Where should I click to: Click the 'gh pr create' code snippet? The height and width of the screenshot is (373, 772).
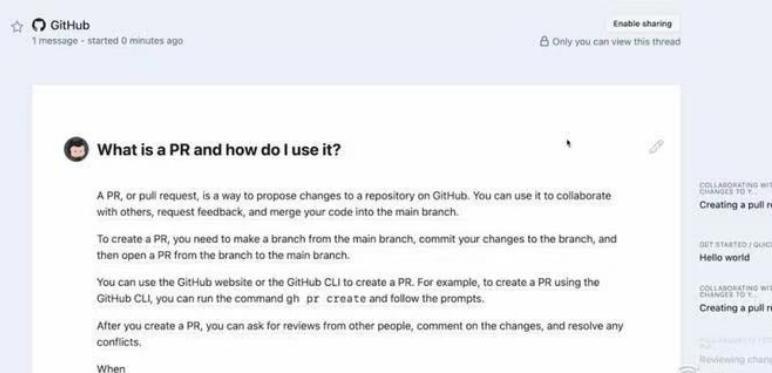[x=326, y=299]
